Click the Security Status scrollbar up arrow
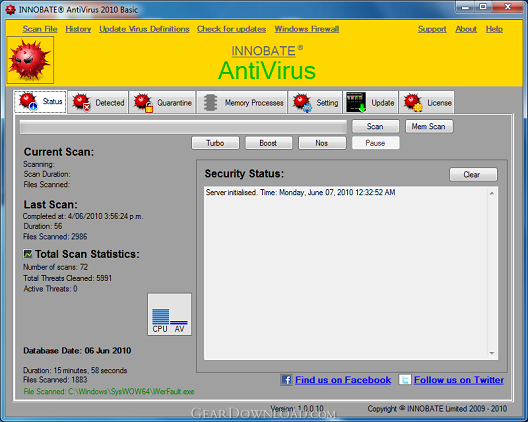Screen dimensions: 528x422 492,193
